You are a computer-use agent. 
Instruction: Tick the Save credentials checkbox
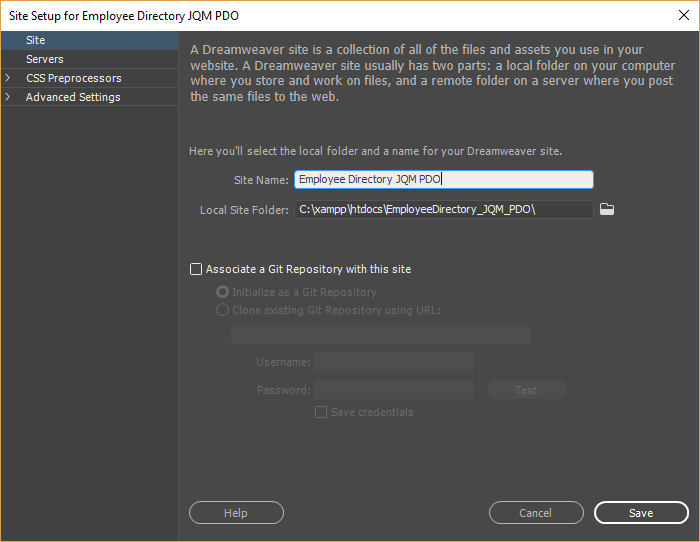point(321,412)
